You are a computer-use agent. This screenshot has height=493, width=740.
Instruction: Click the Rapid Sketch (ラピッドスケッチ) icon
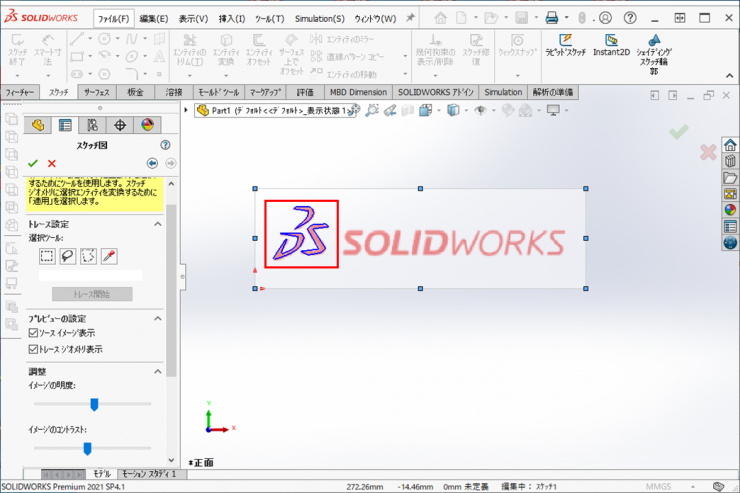click(562, 44)
